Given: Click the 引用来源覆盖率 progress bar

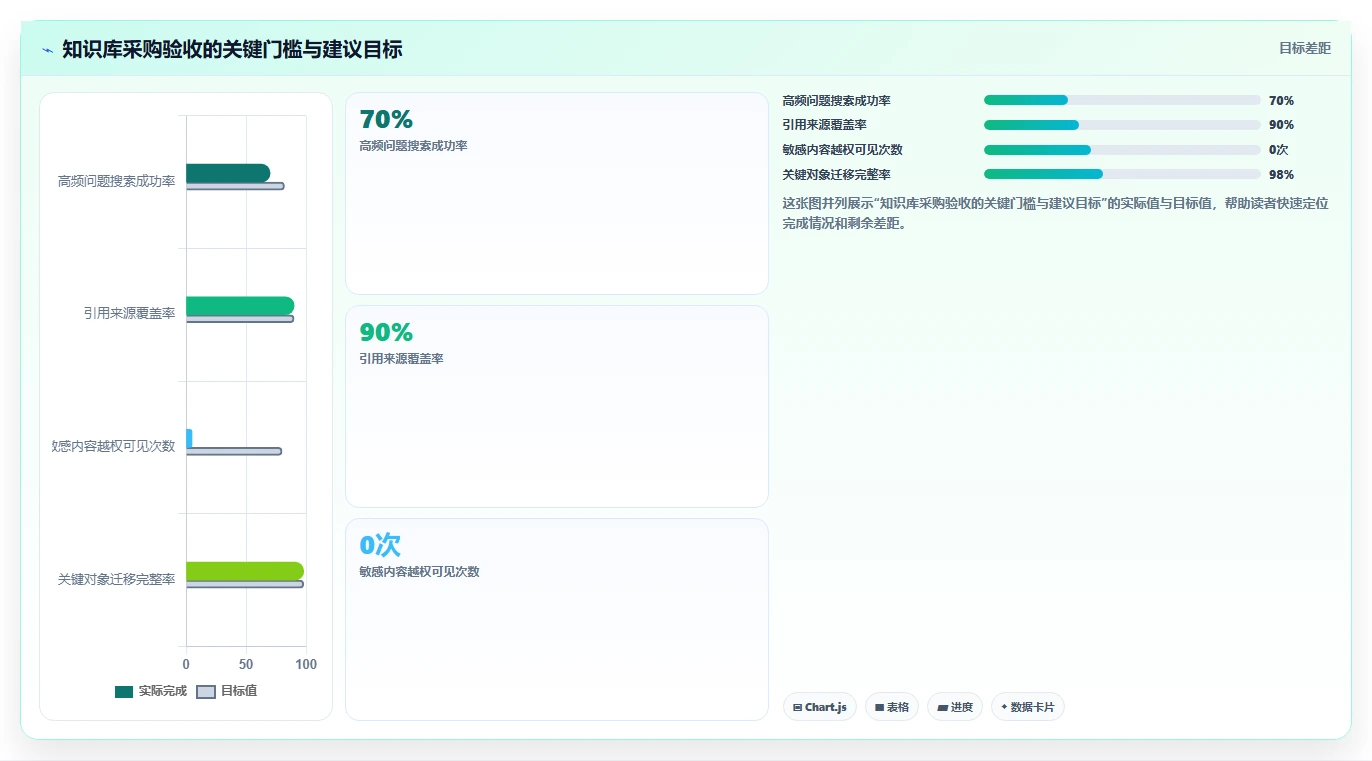Looking at the screenshot, I should click(x=1122, y=125).
